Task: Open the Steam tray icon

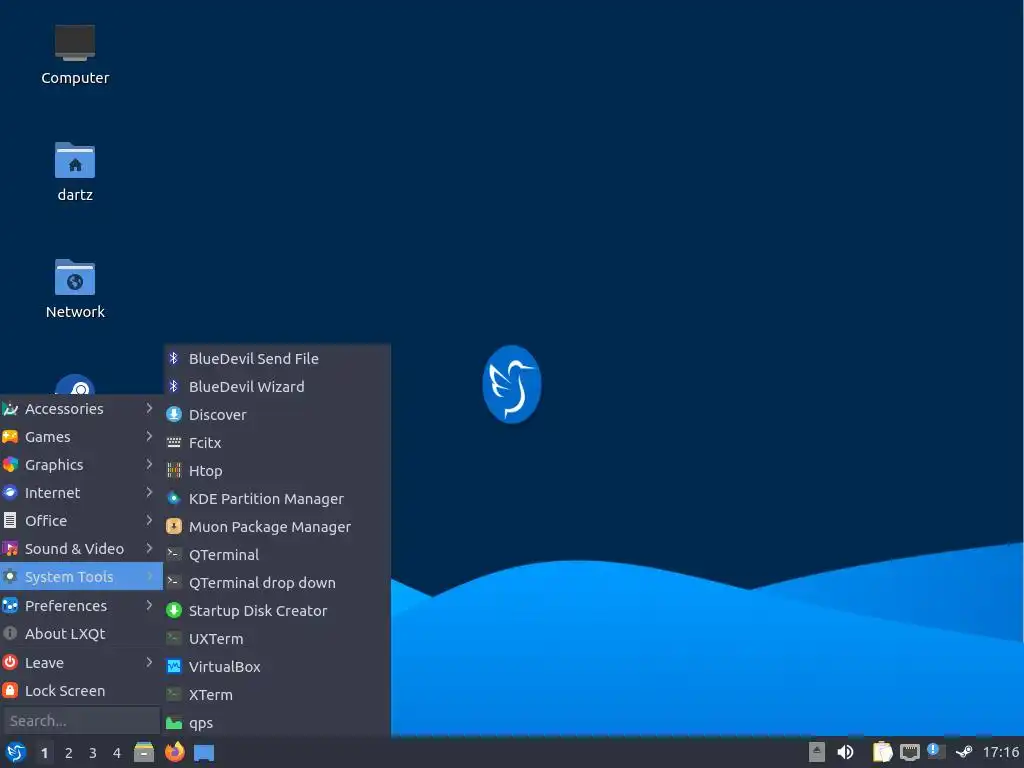Action: coord(964,752)
